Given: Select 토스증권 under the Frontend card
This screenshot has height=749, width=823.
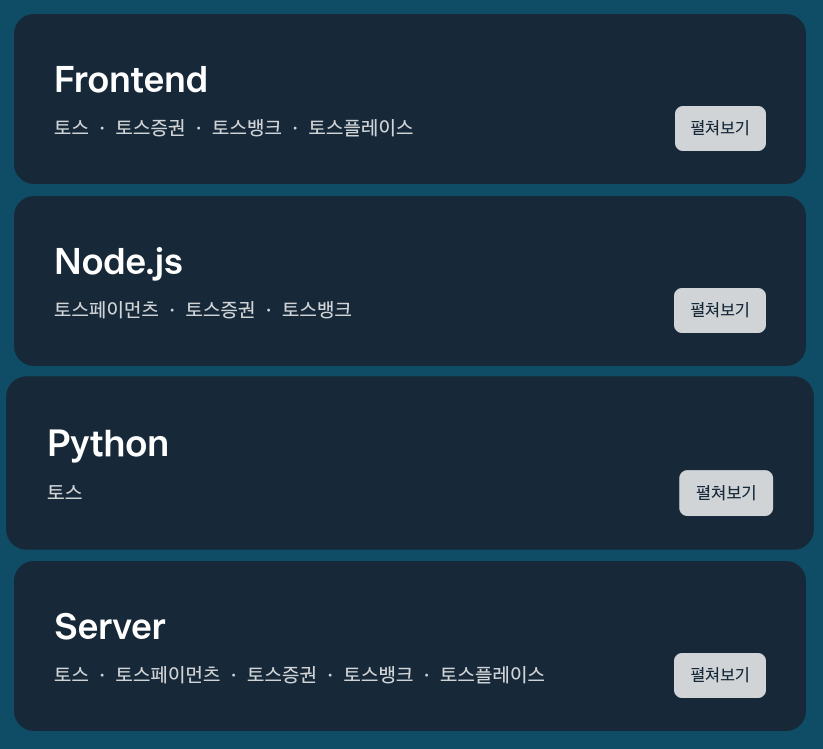Looking at the screenshot, I should [x=150, y=128].
